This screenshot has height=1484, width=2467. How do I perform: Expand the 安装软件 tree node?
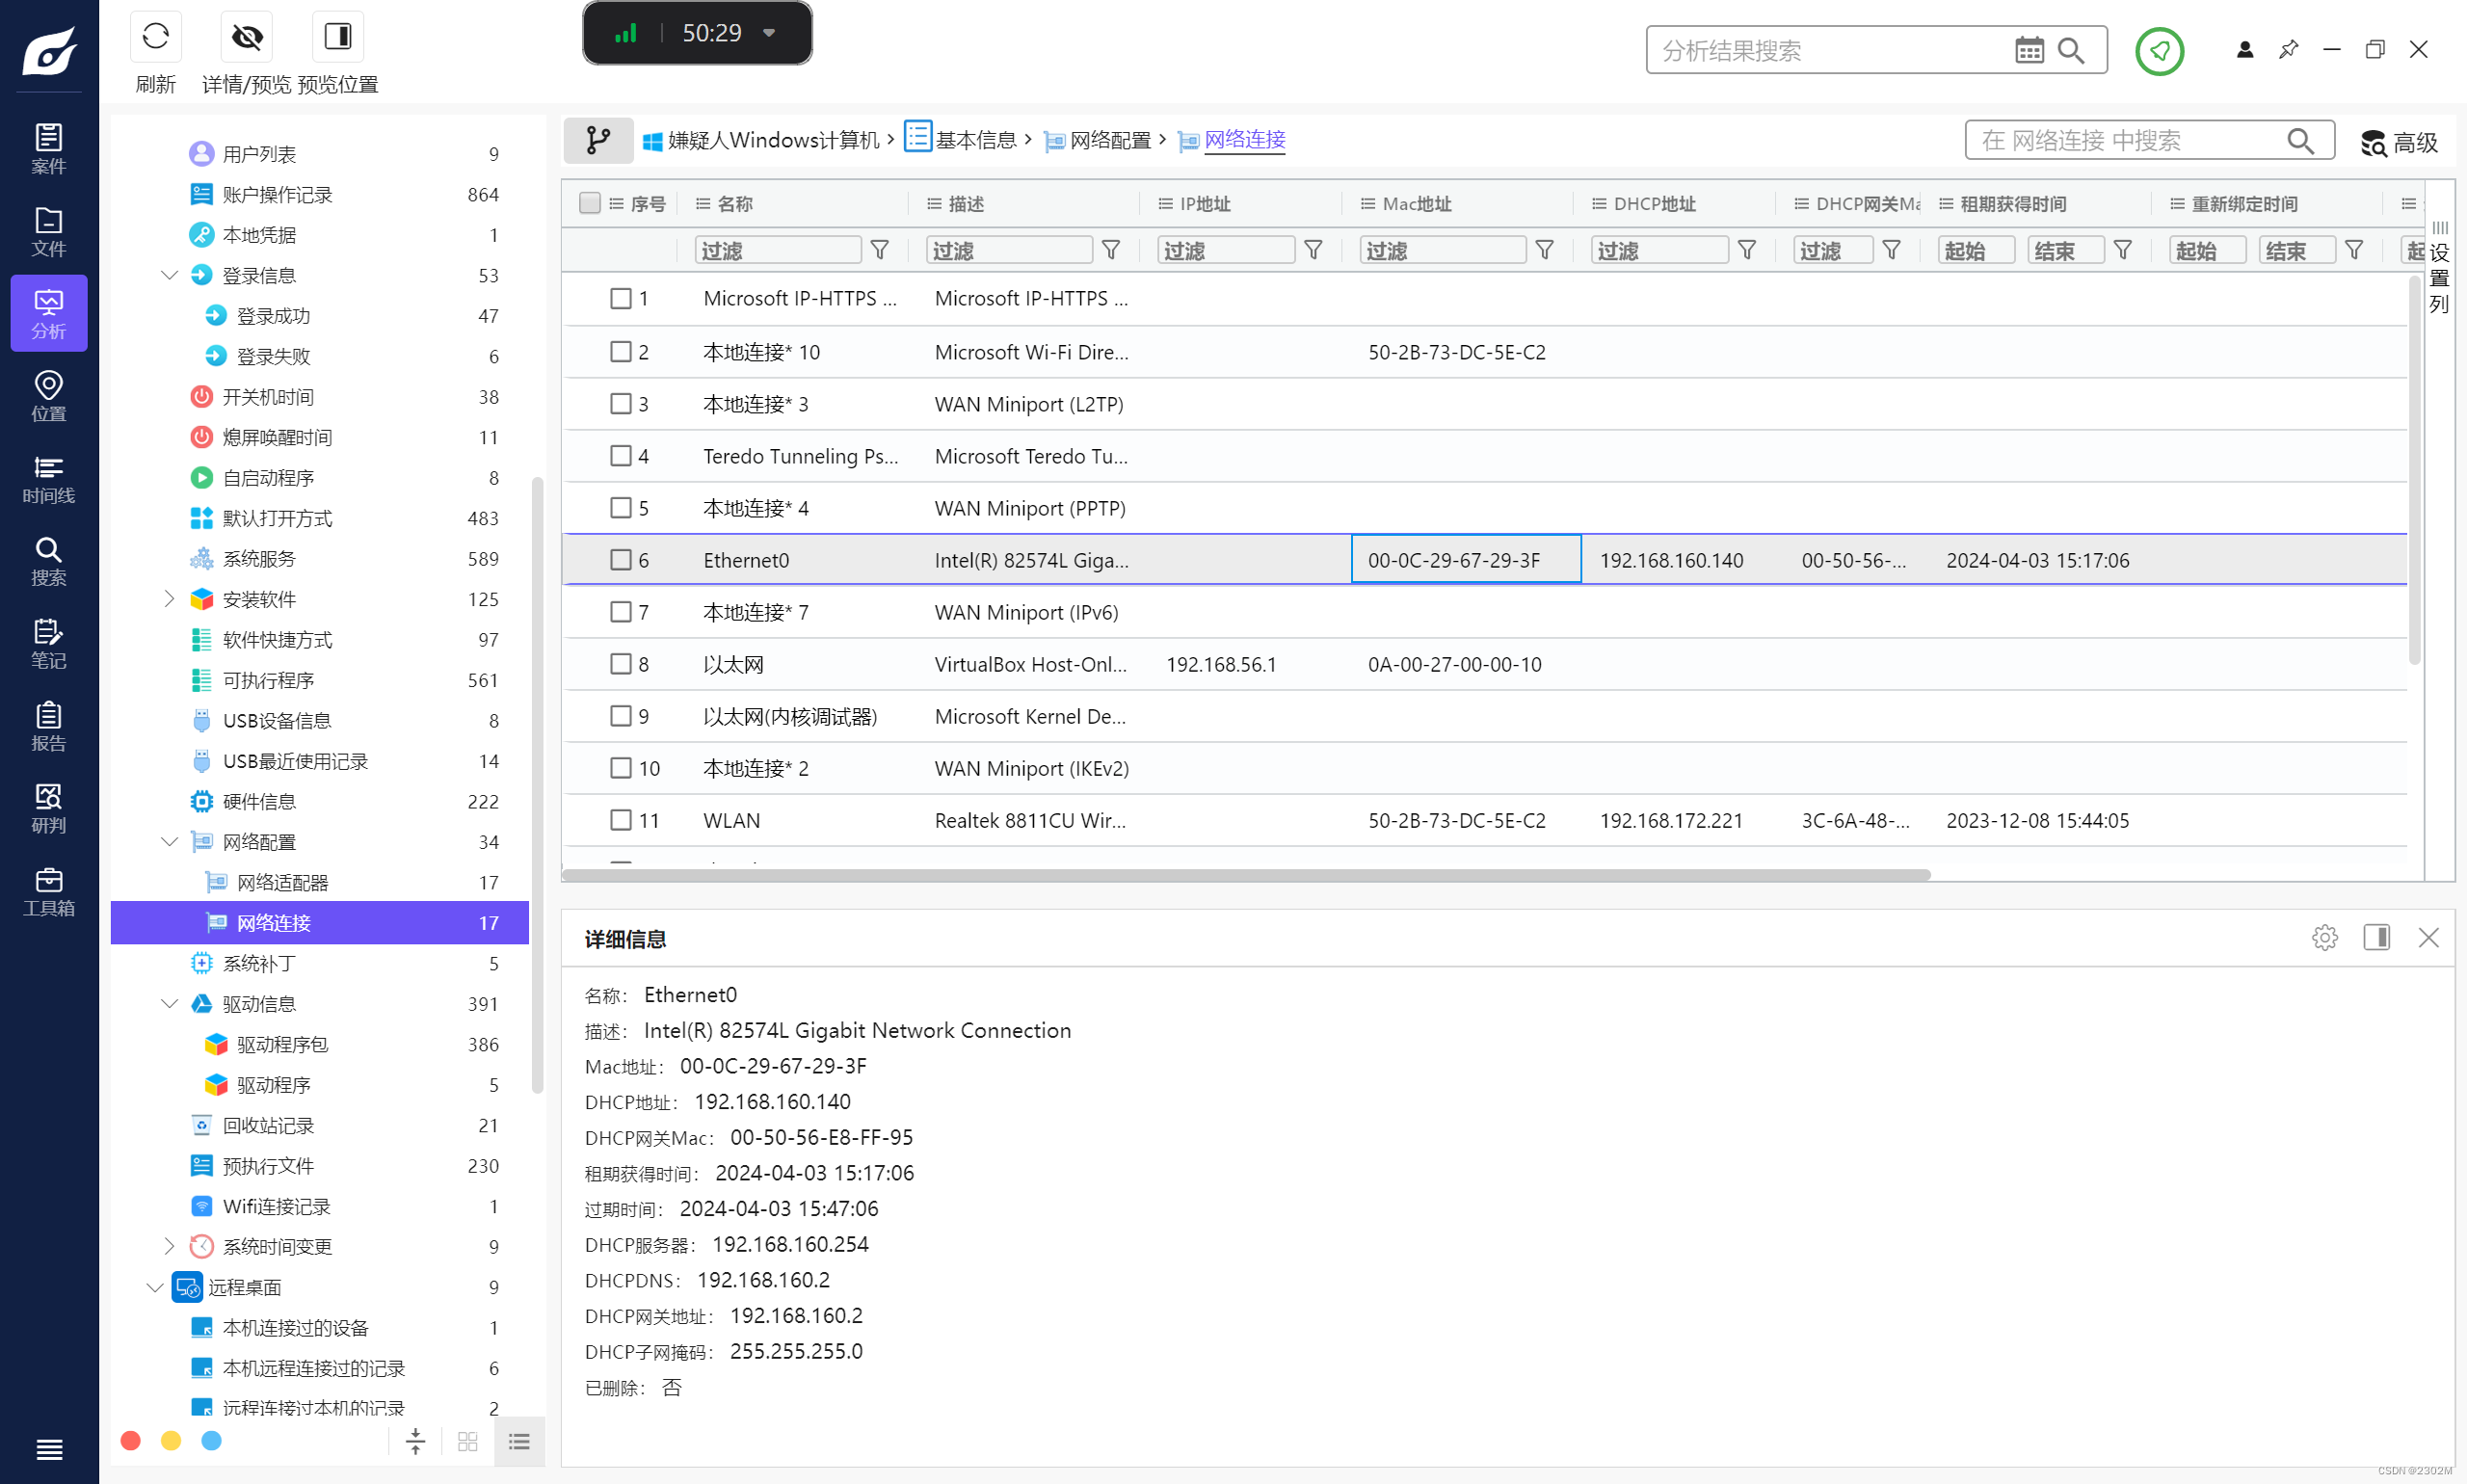[x=169, y=599]
